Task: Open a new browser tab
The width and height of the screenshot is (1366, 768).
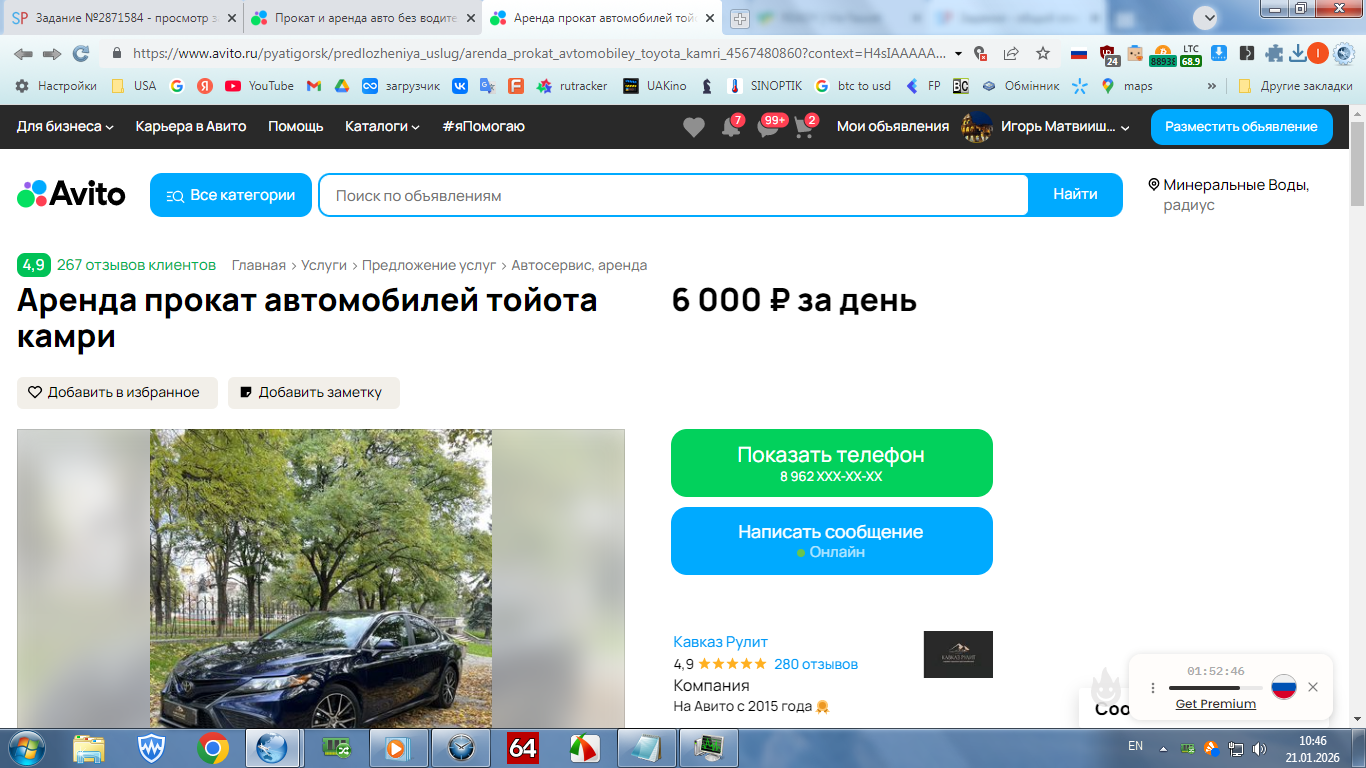Action: click(x=740, y=18)
